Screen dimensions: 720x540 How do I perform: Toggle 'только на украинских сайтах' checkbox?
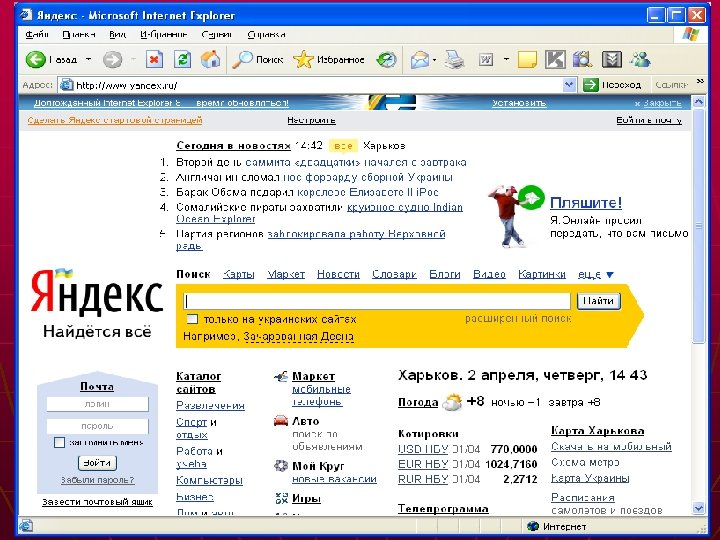[192, 319]
